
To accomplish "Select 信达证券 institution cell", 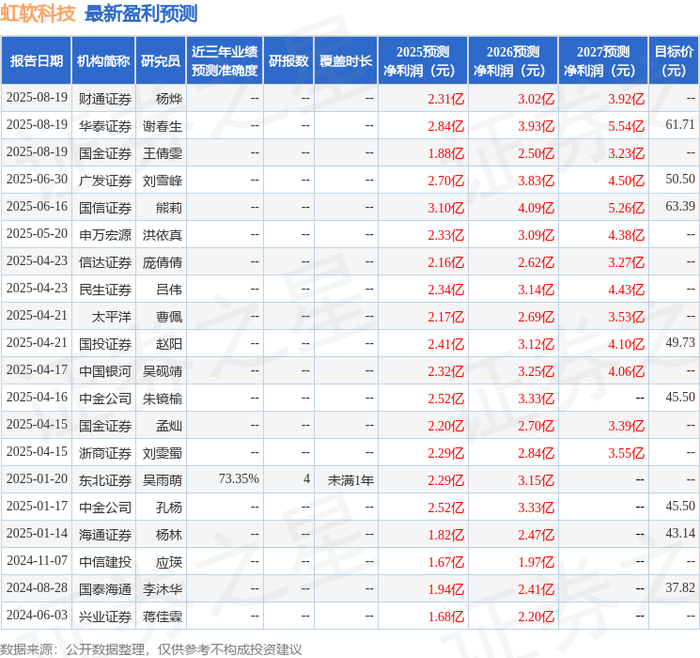I will 105,262.
